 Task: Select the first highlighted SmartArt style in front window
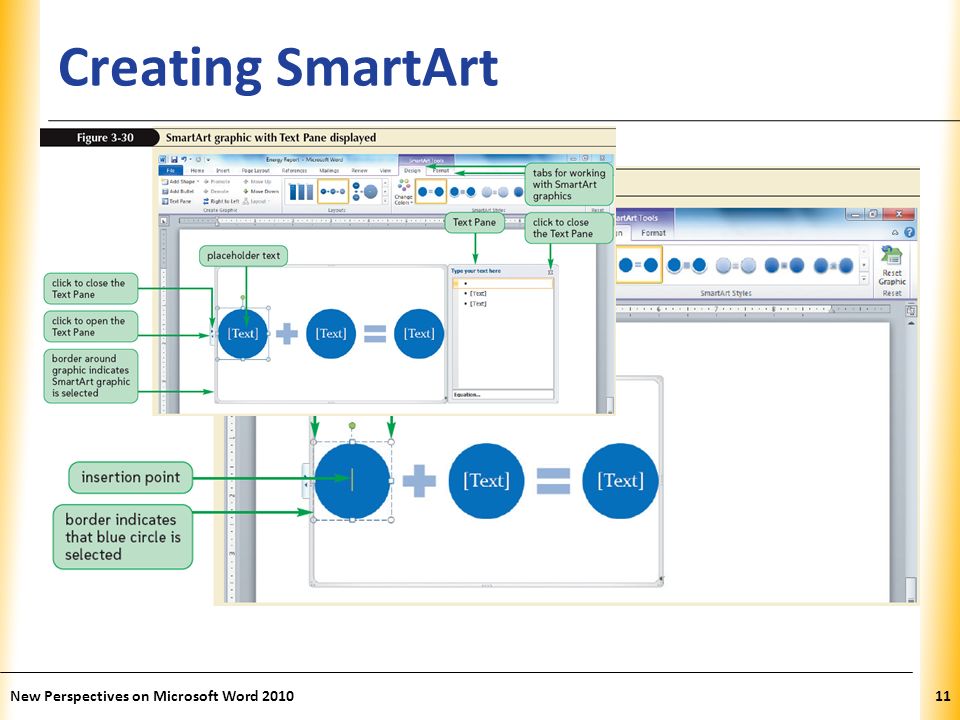pos(431,192)
